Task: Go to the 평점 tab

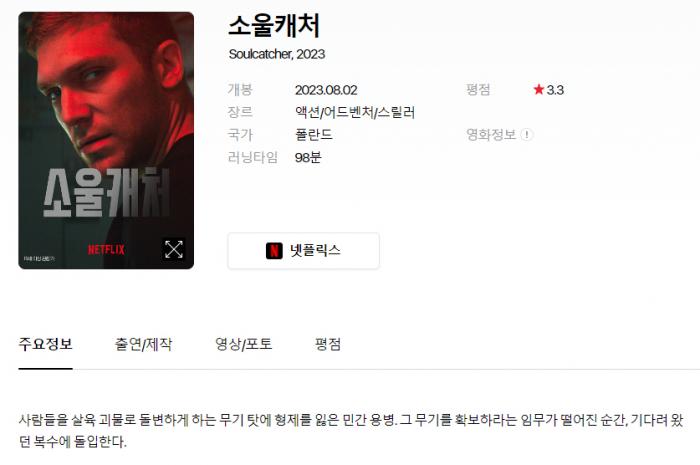Action: tap(328, 345)
